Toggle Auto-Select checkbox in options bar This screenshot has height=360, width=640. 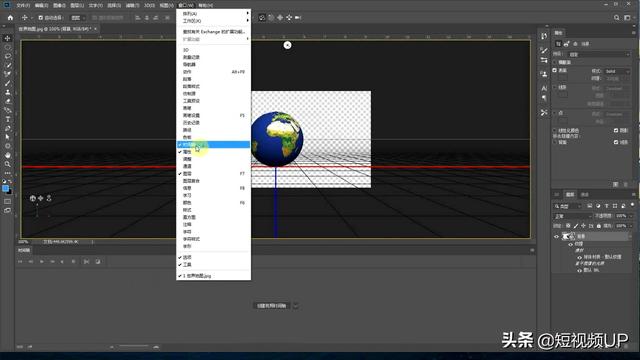coord(40,18)
